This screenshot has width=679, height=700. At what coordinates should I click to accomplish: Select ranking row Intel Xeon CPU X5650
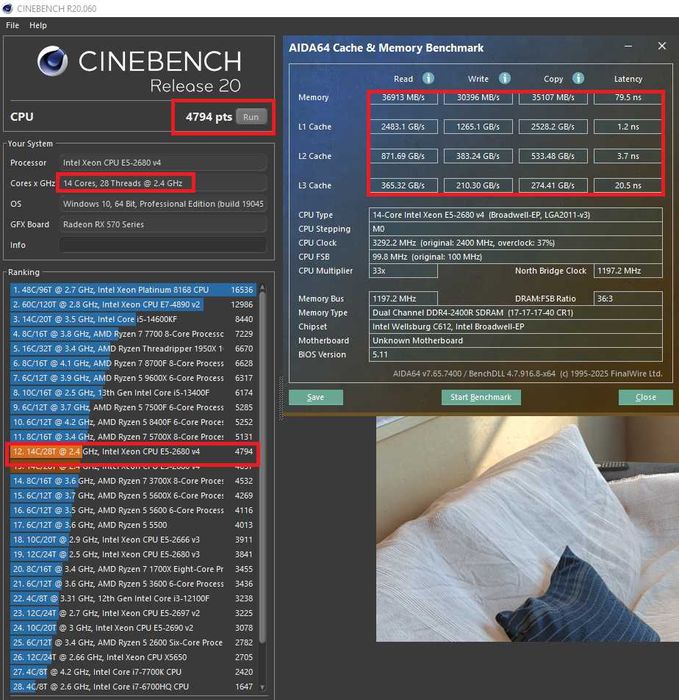point(133,658)
